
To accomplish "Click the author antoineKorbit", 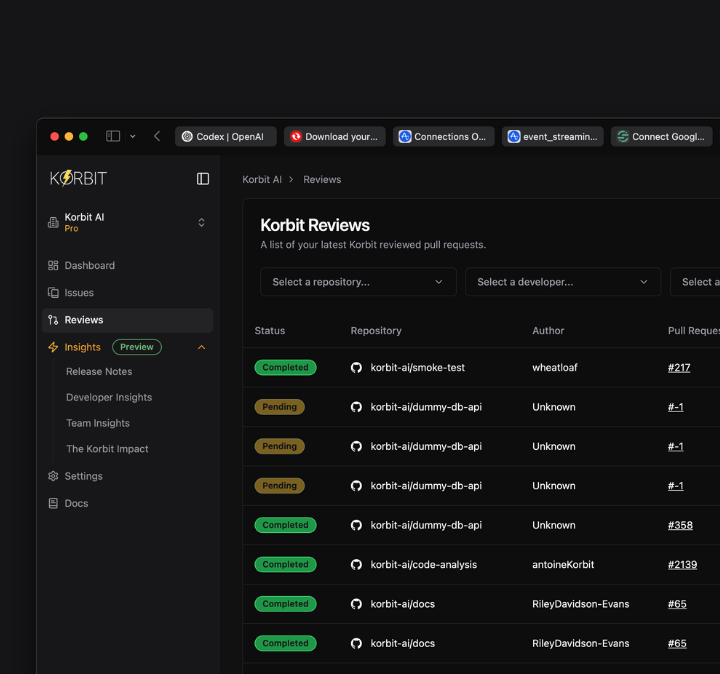I will (x=562, y=564).
